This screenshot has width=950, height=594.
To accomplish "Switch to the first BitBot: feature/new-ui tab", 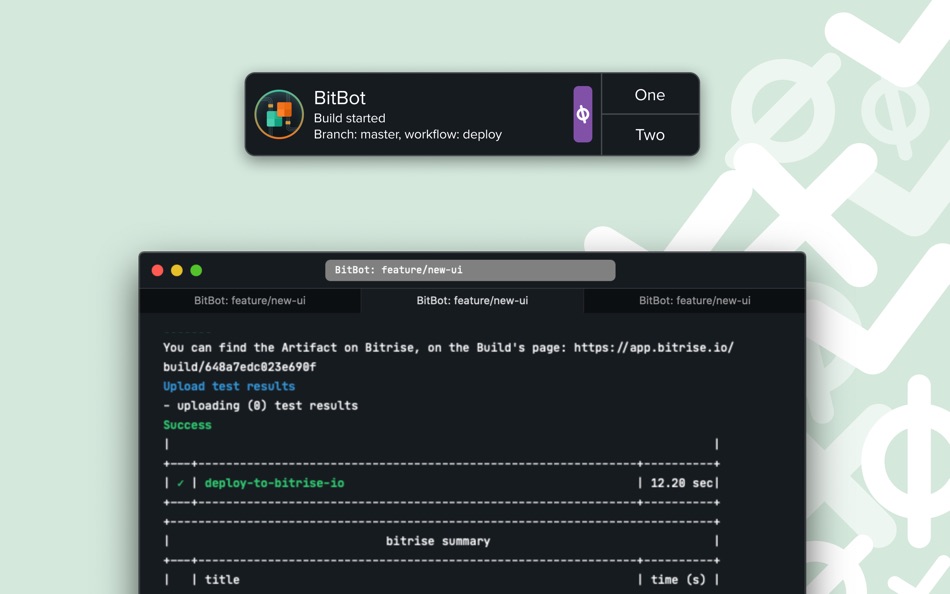I will [250, 301].
